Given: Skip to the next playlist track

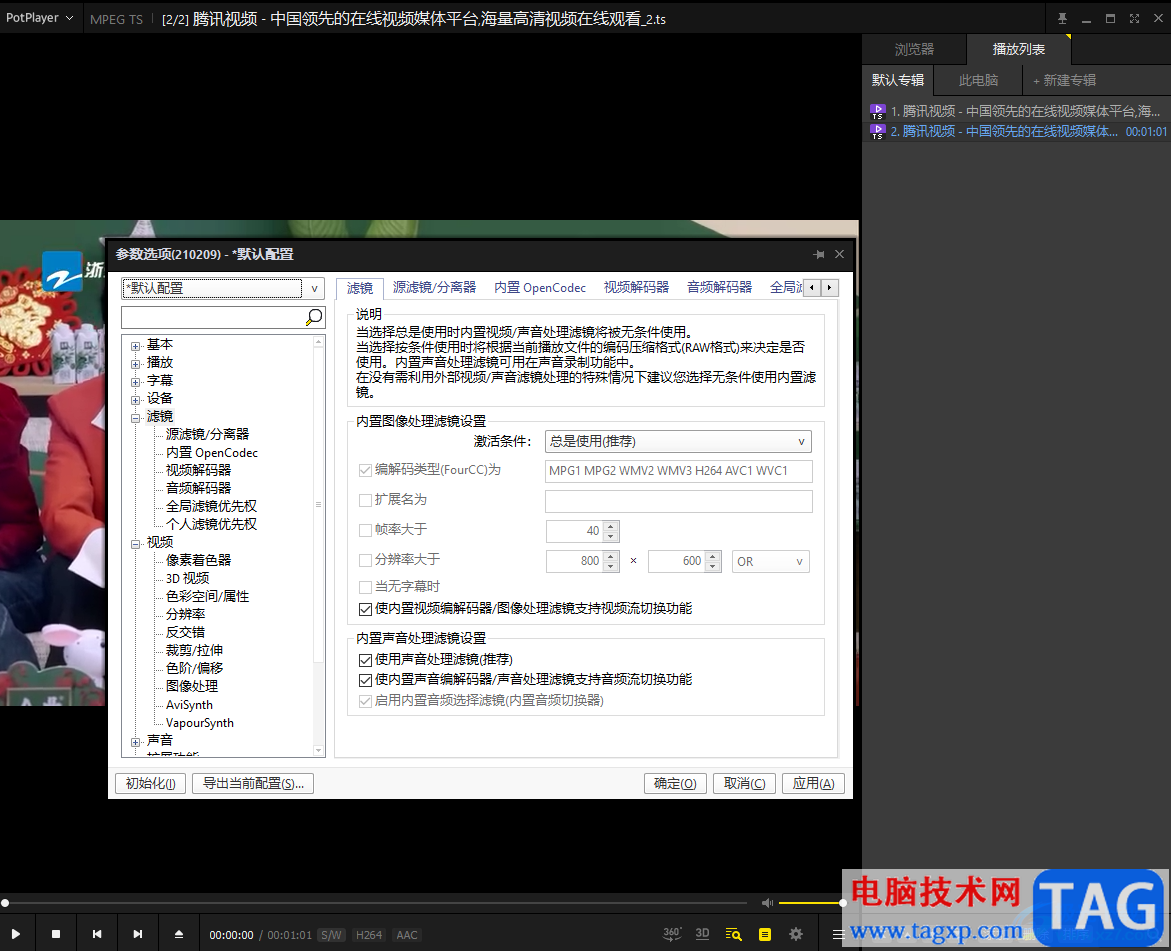Looking at the screenshot, I should 138,934.
